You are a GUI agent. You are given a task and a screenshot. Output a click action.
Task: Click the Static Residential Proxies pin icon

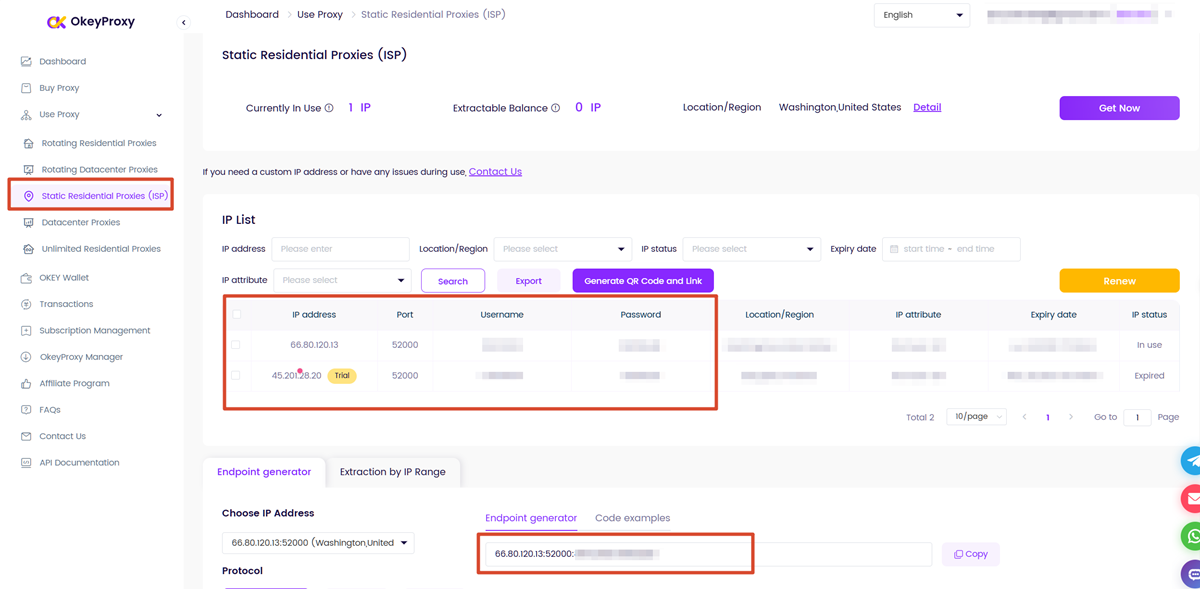29,196
